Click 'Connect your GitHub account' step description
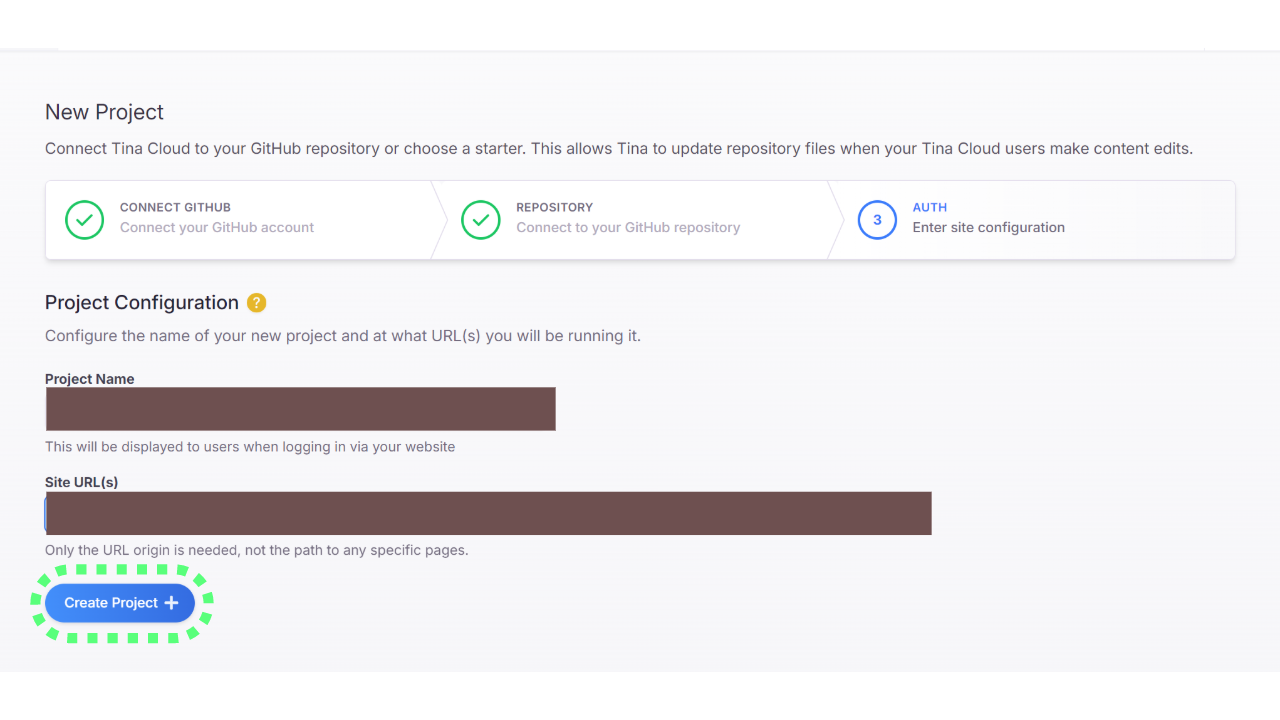 point(217,228)
